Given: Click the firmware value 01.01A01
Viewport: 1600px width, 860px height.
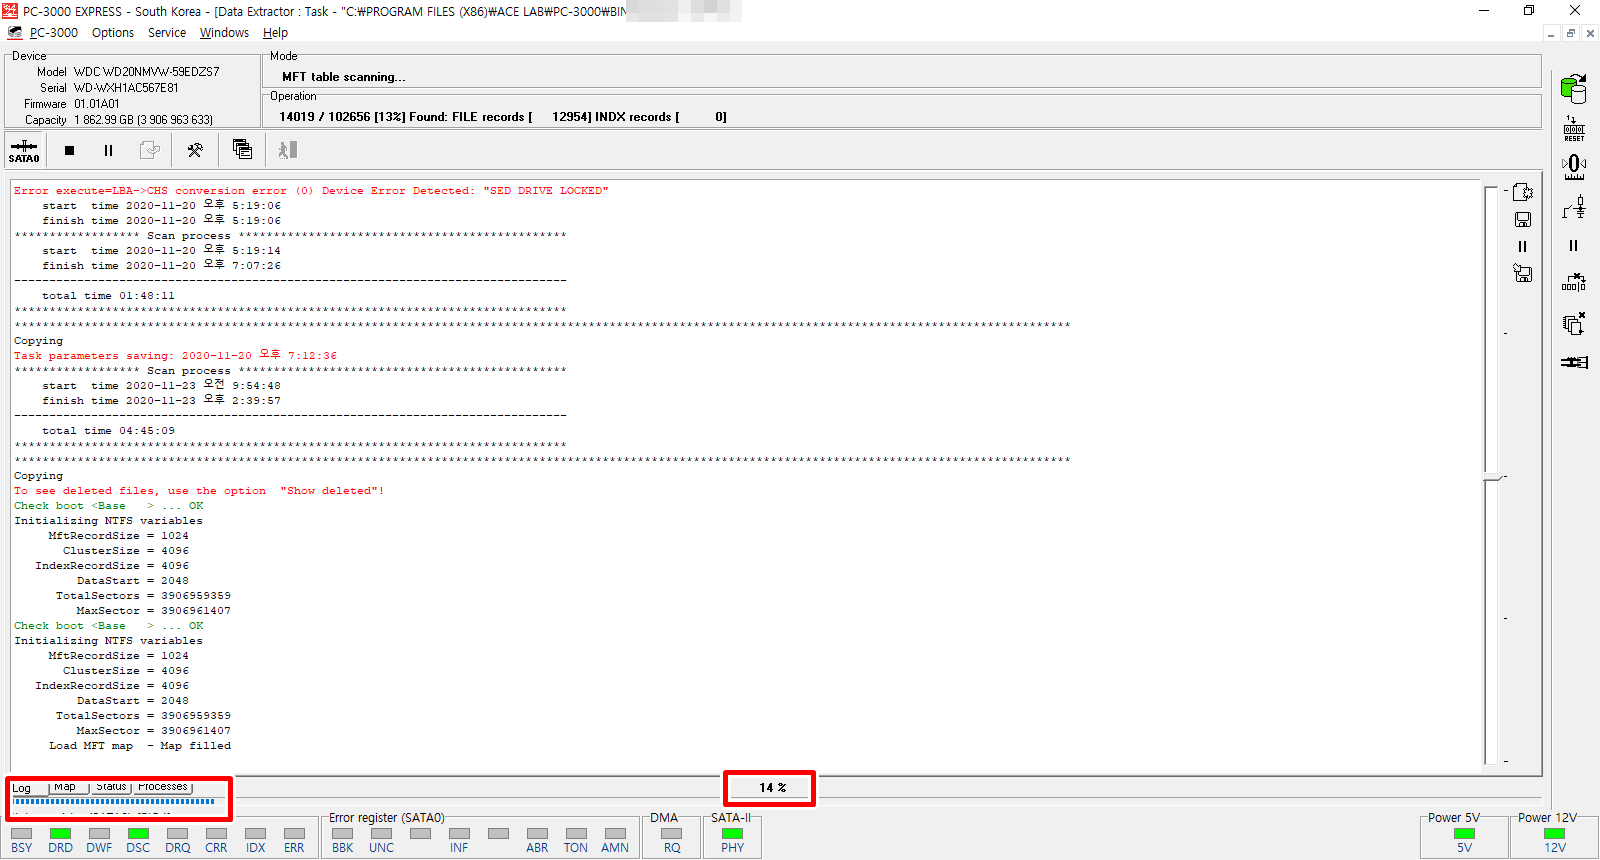Looking at the screenshot, I should 96,104.
